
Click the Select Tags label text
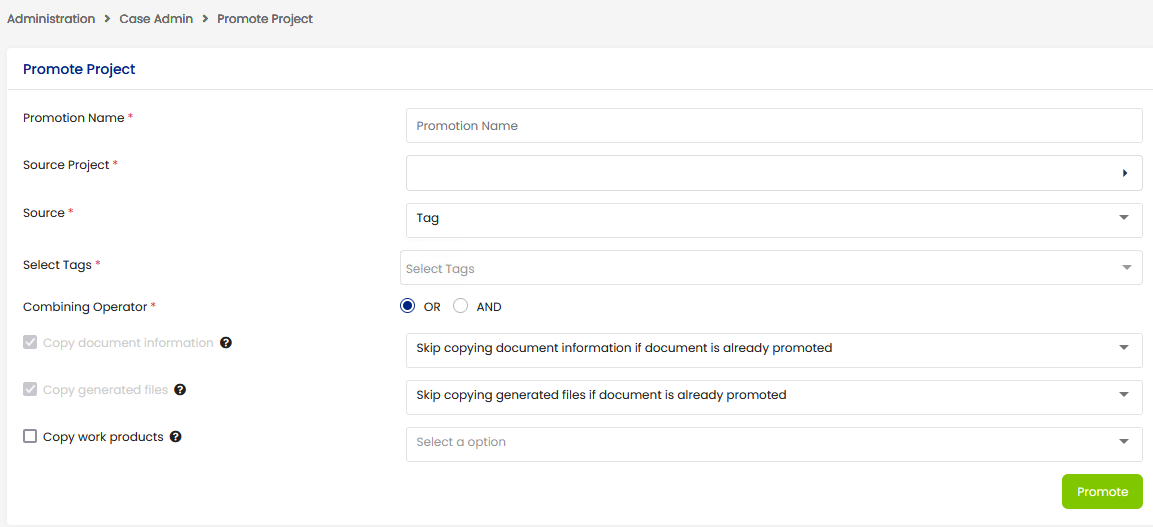57,265
